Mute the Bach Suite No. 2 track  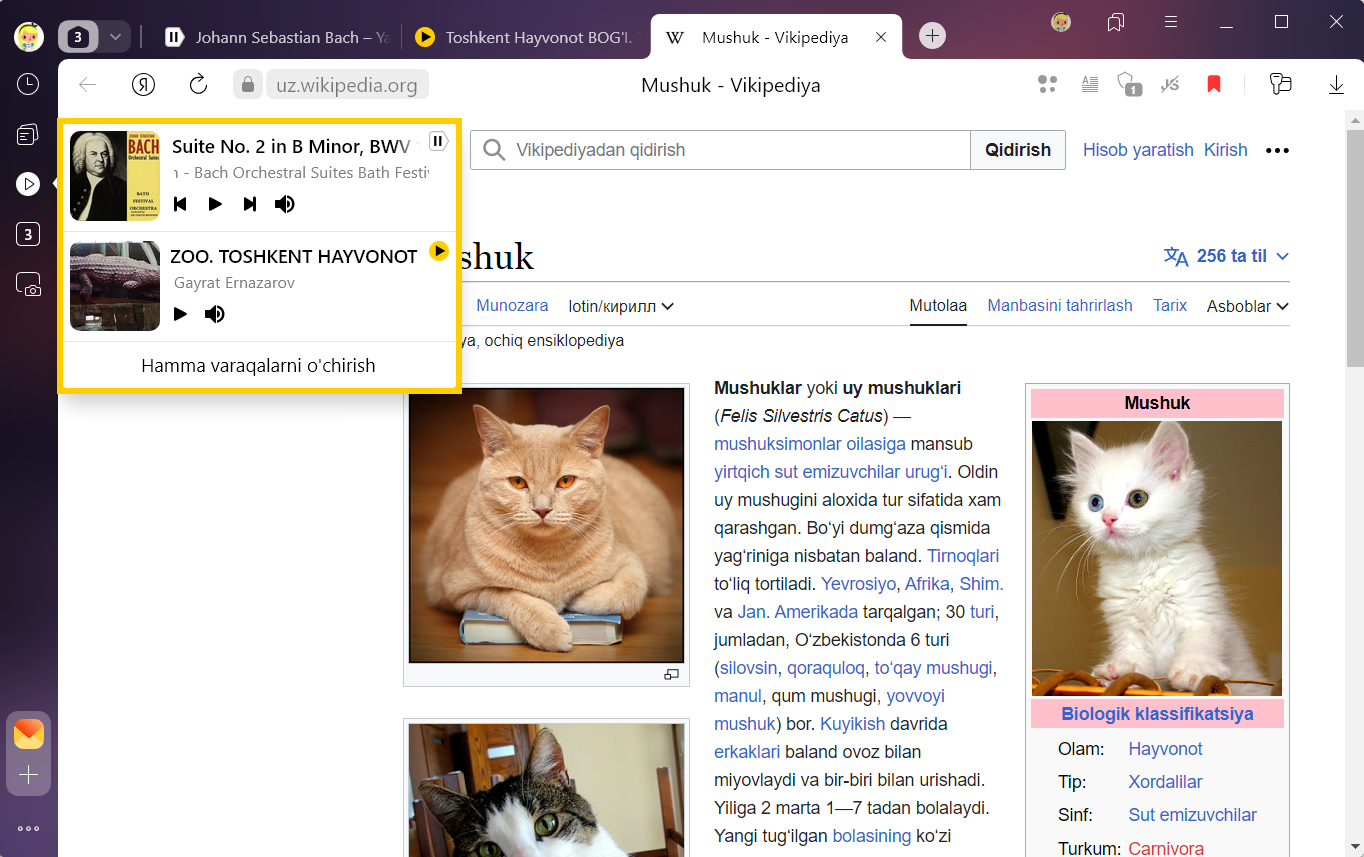(x=285, y=204)
